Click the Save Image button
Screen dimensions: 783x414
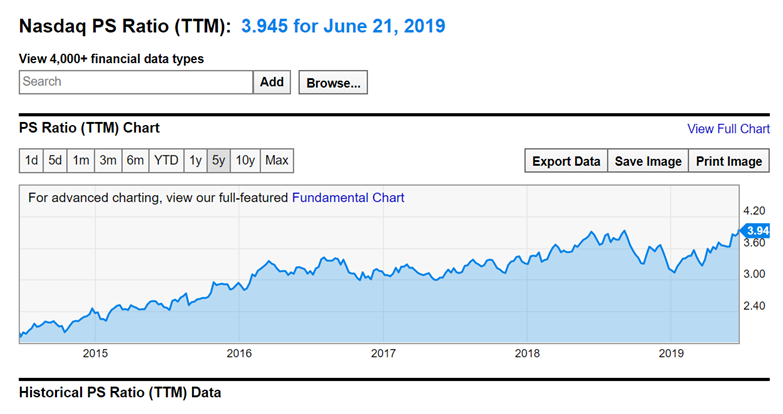click(x=648, y=161)
